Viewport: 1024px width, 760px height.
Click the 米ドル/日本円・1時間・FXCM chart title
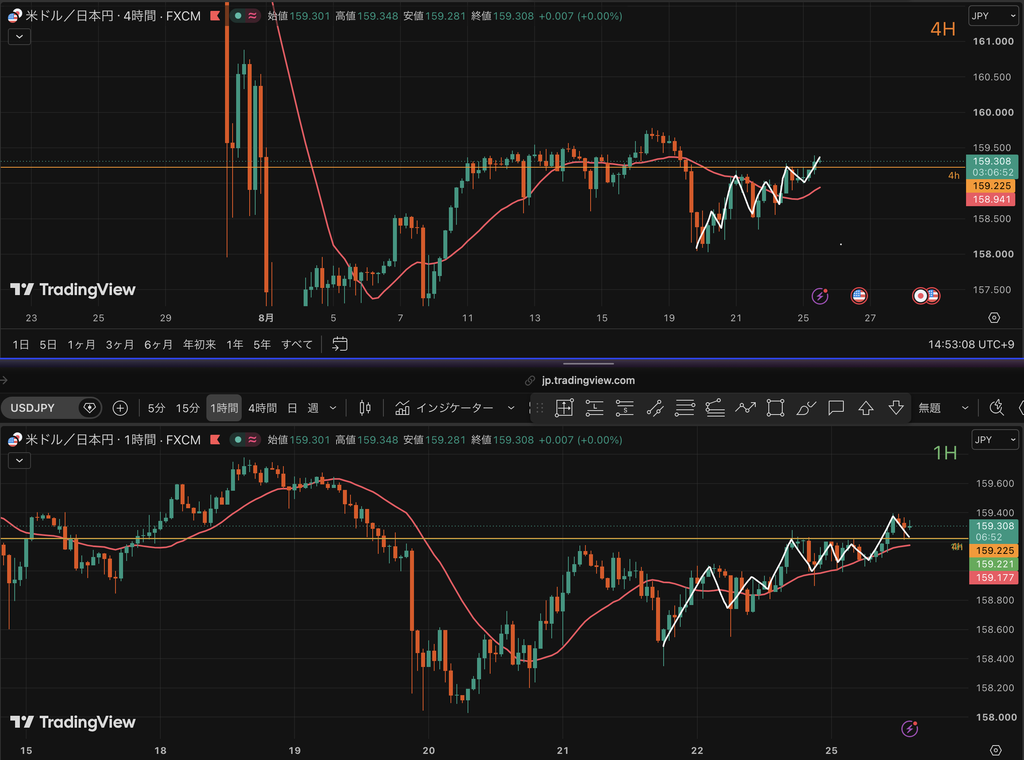[113, 439]
